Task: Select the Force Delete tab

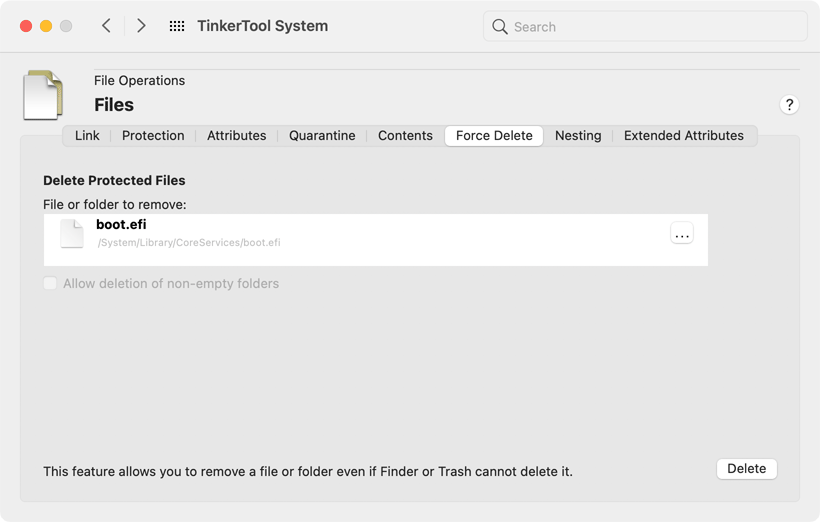Action: point(494,135)
